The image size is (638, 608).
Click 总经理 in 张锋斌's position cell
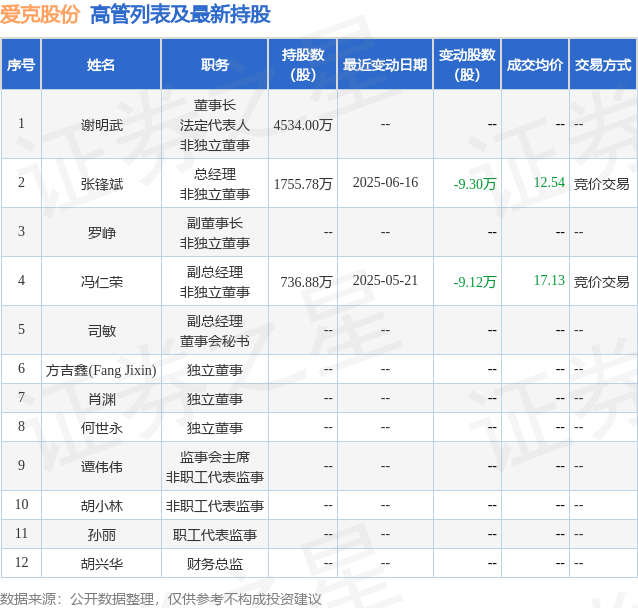[x=215, y=174]
